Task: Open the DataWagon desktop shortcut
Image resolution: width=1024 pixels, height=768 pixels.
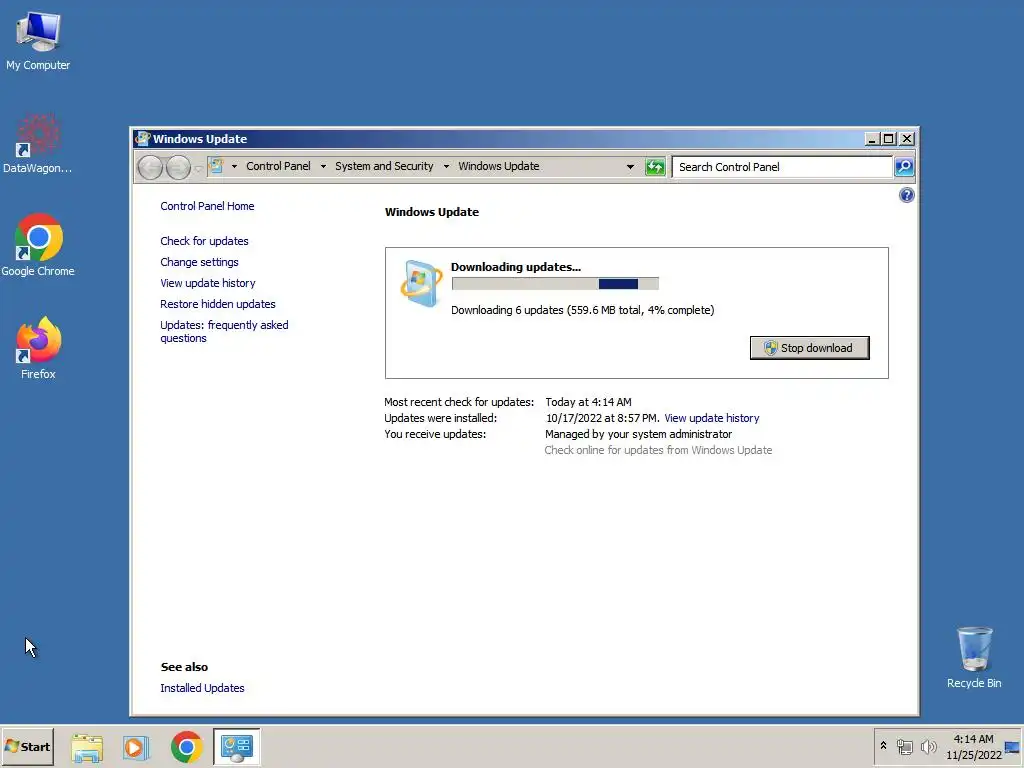Action: pos(37,144)
